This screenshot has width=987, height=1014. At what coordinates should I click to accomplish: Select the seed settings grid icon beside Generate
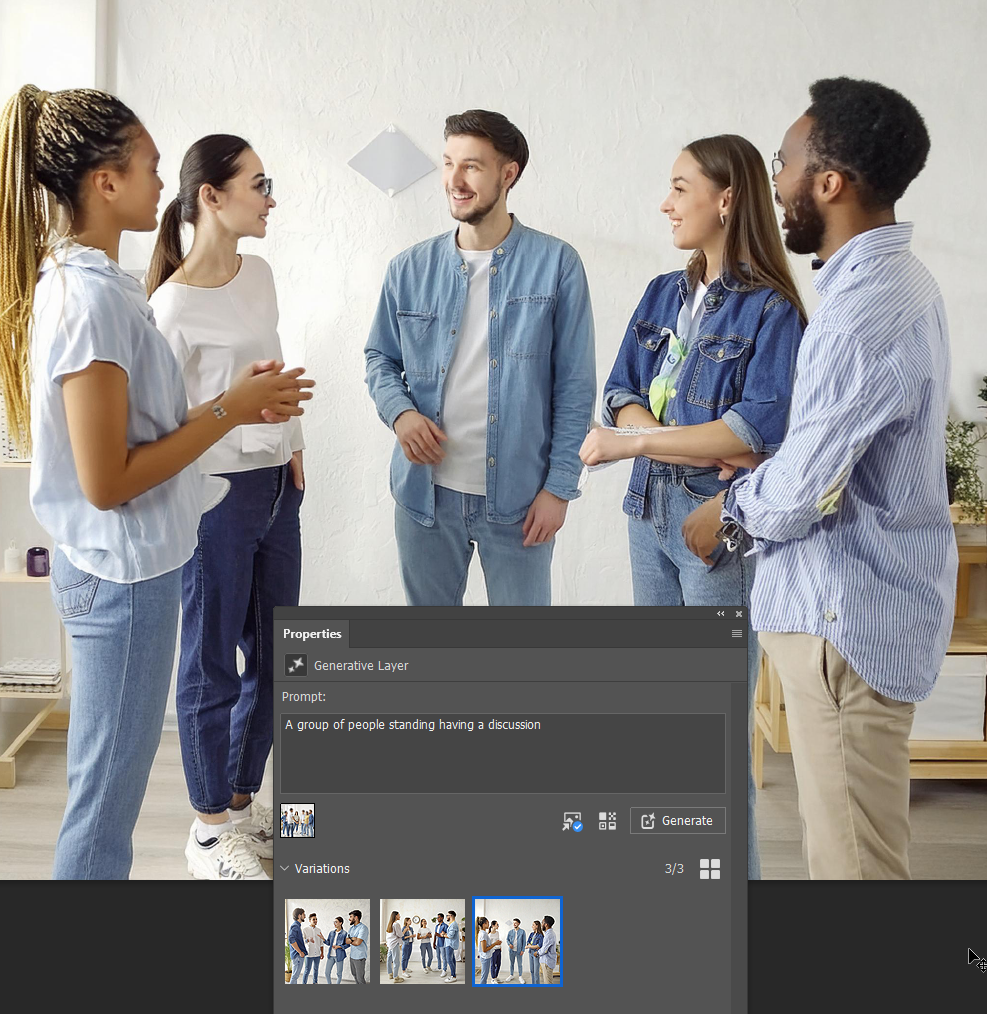(607, 820)
